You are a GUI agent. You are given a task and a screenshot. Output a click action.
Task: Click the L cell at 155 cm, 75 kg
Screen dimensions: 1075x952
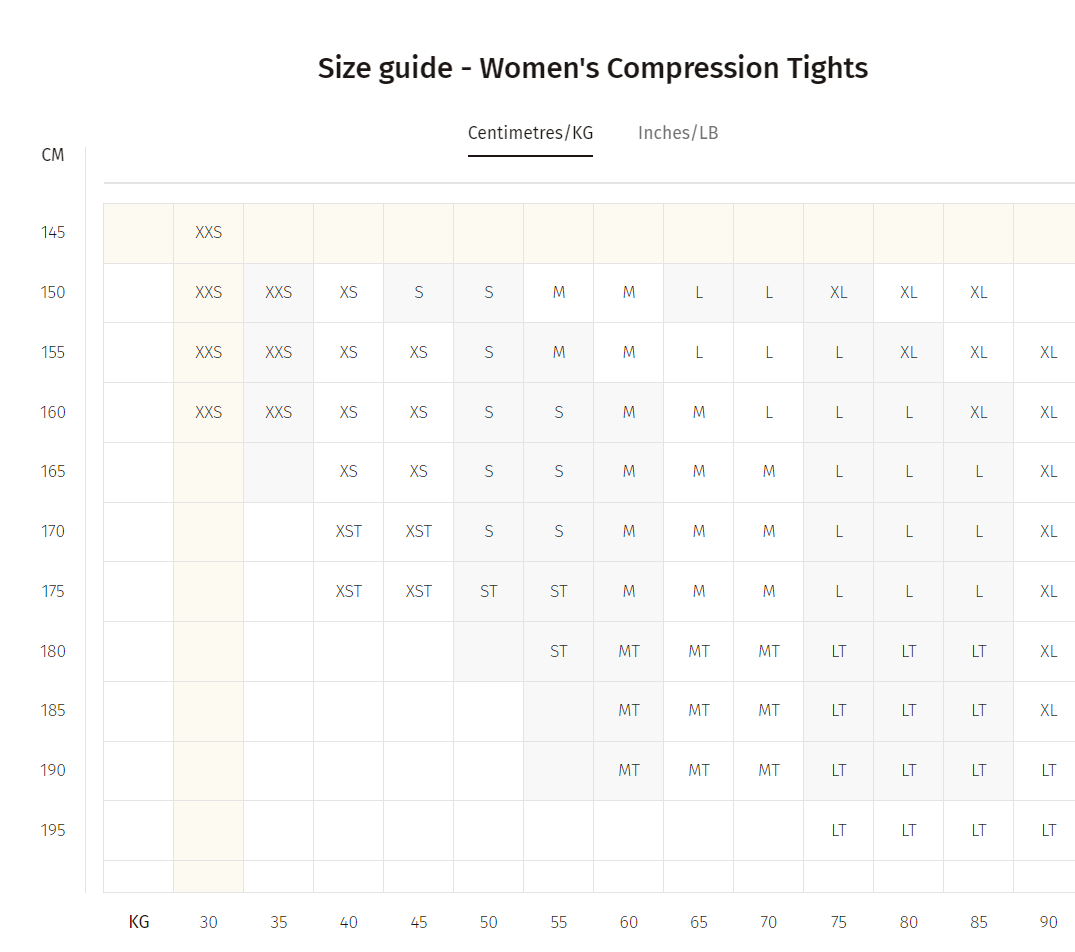pyautogui.click(x=838, y=352)
